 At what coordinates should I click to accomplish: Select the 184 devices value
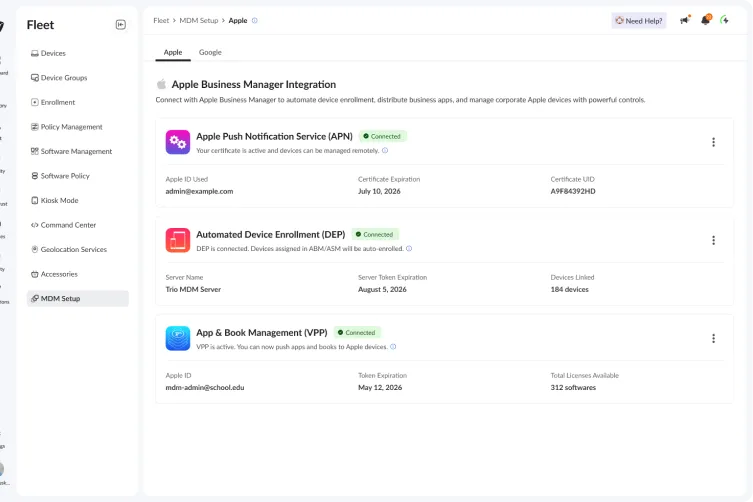coord(570,289)
